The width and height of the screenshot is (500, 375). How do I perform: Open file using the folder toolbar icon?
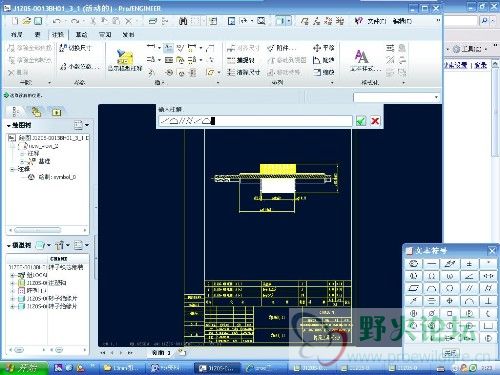(x=26, y=21)
